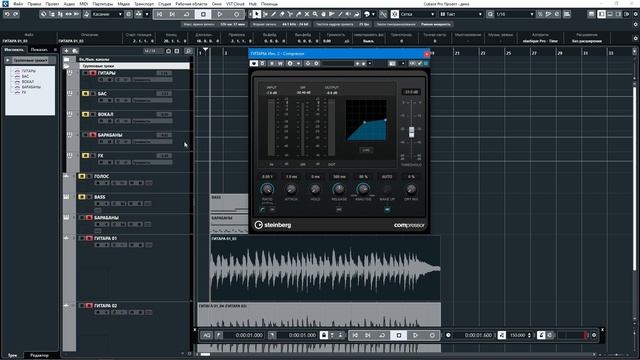The height and width of the screenshot is (360, 640).
Task: Select ВОКАЛ in inspector group list
Action: [x=28, y=82]
